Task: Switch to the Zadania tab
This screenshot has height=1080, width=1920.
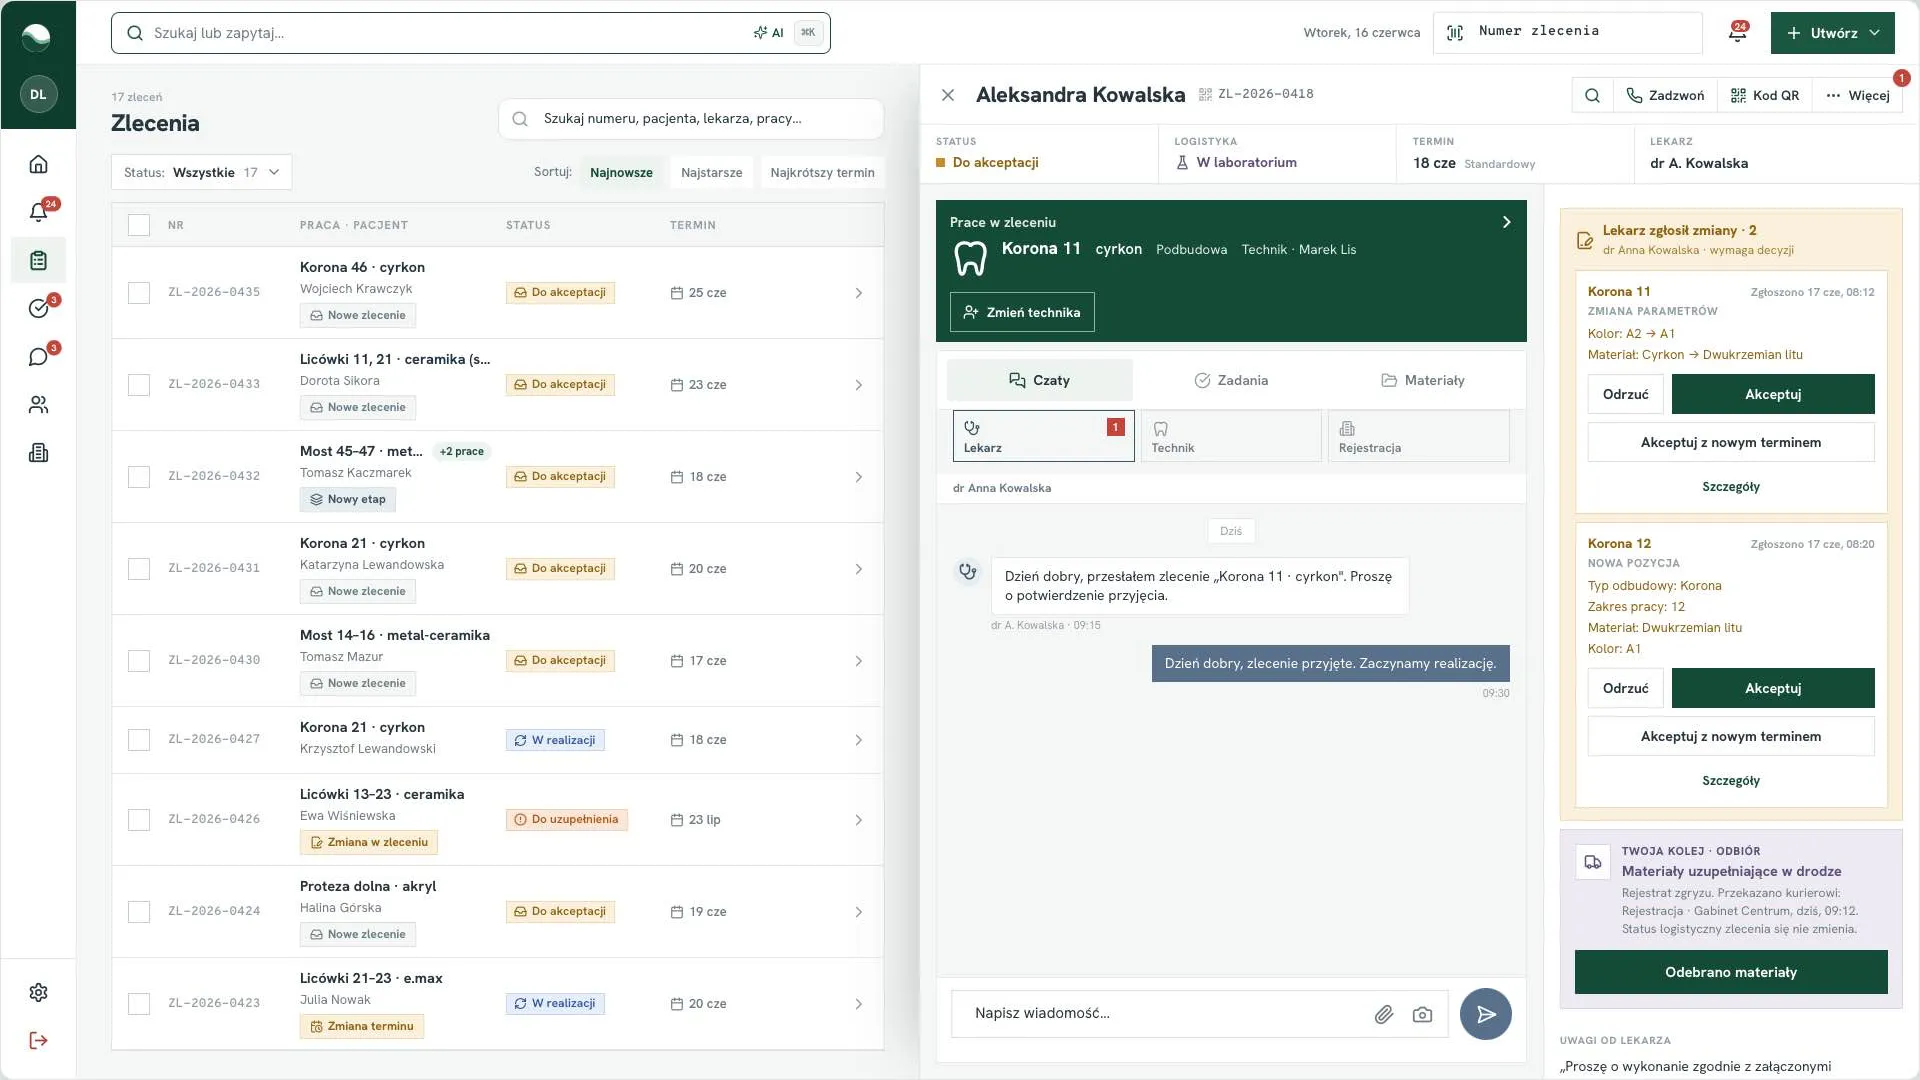Action: pyautogui.click(x=1230, y=380)
